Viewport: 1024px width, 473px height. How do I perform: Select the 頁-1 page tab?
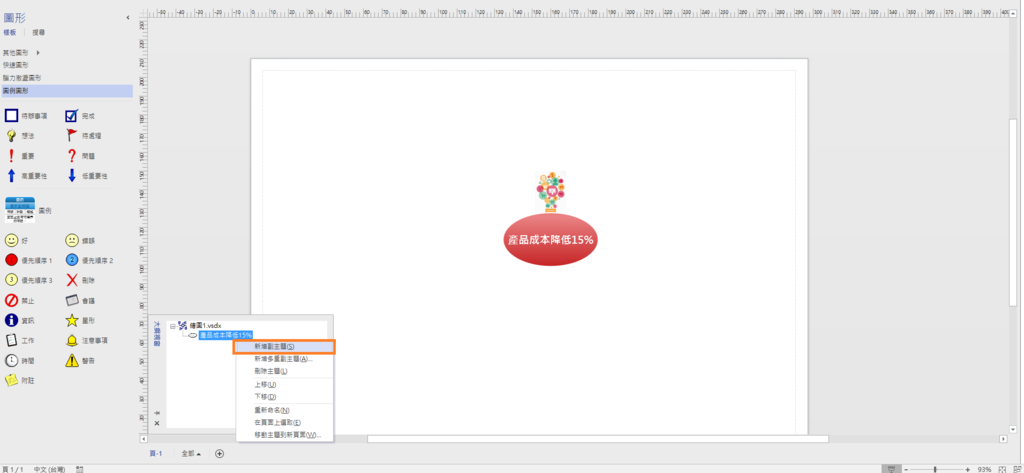click(155, 453)
